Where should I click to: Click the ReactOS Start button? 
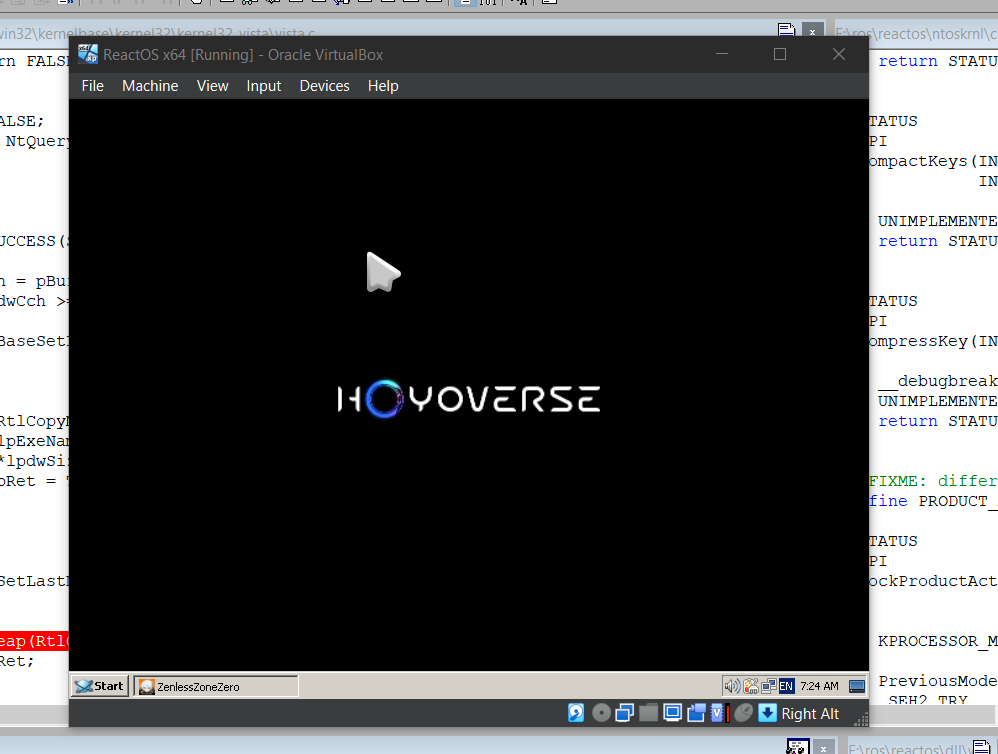[x=100, y=686]
